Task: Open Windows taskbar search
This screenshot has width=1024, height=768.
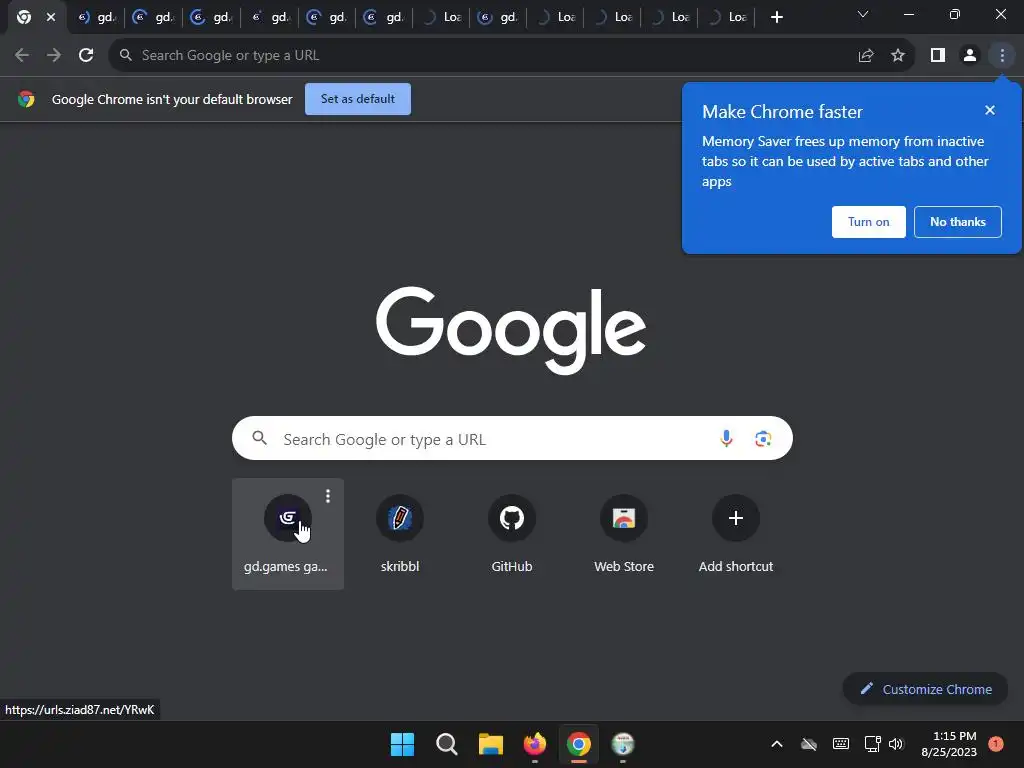Action: 447,744
